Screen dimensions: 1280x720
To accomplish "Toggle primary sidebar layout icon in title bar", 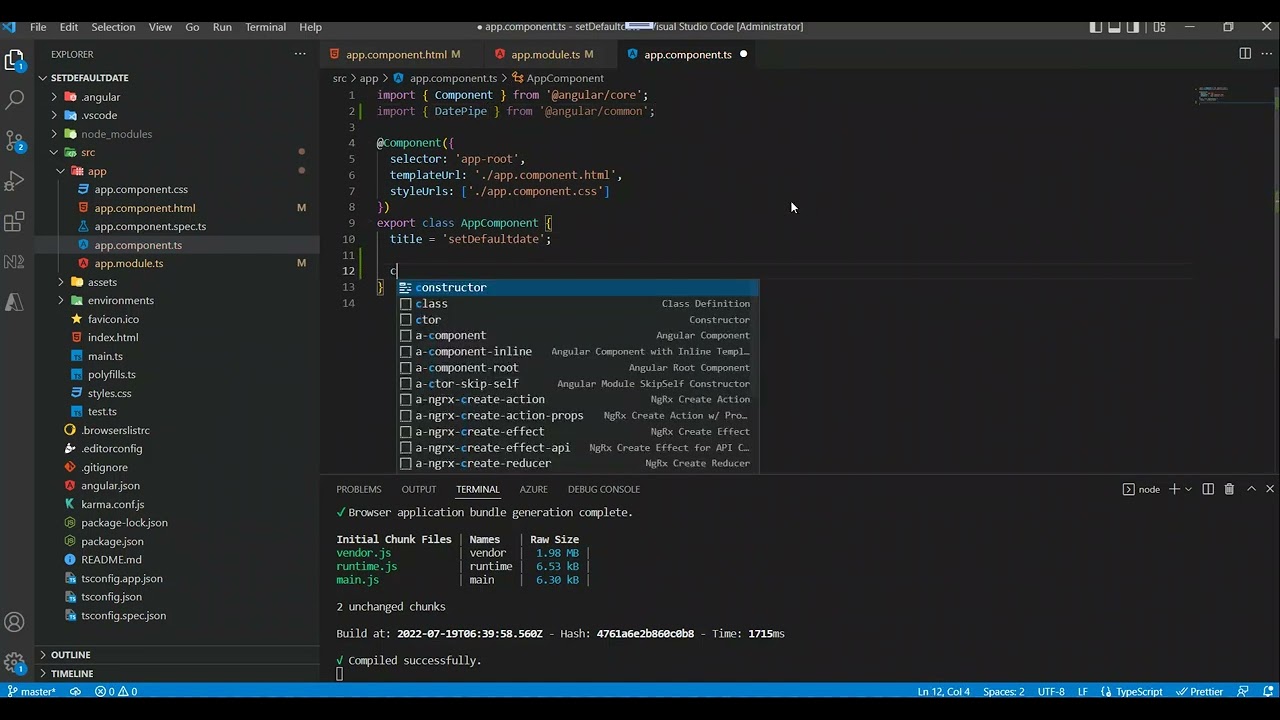I will pyautogui.click(x=1096, y=27).
